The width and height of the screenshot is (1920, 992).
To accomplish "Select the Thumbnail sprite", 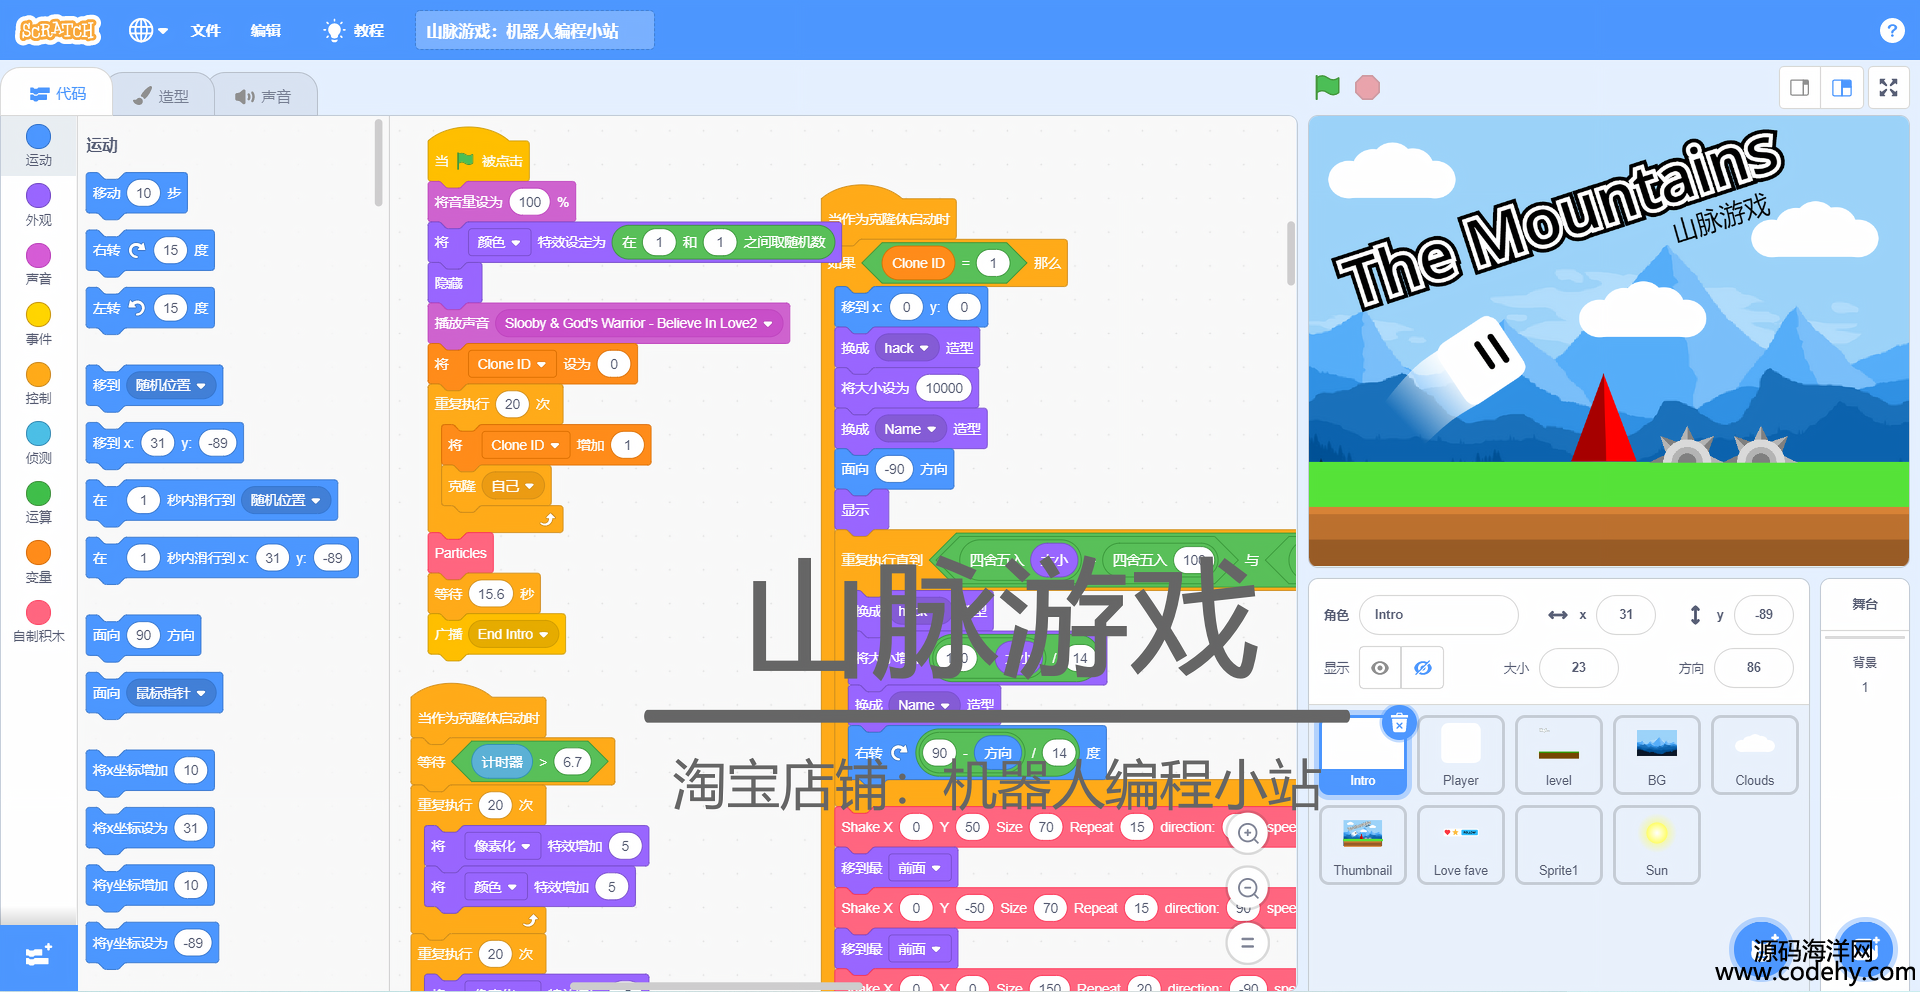I will pyautogui.click(x=1362, y=845).
